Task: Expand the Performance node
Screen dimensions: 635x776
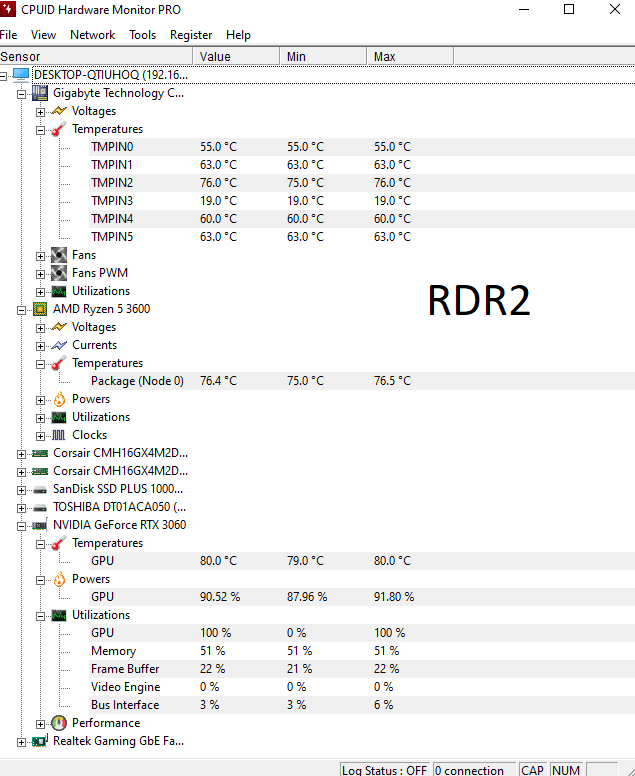Action: point(40,724)
